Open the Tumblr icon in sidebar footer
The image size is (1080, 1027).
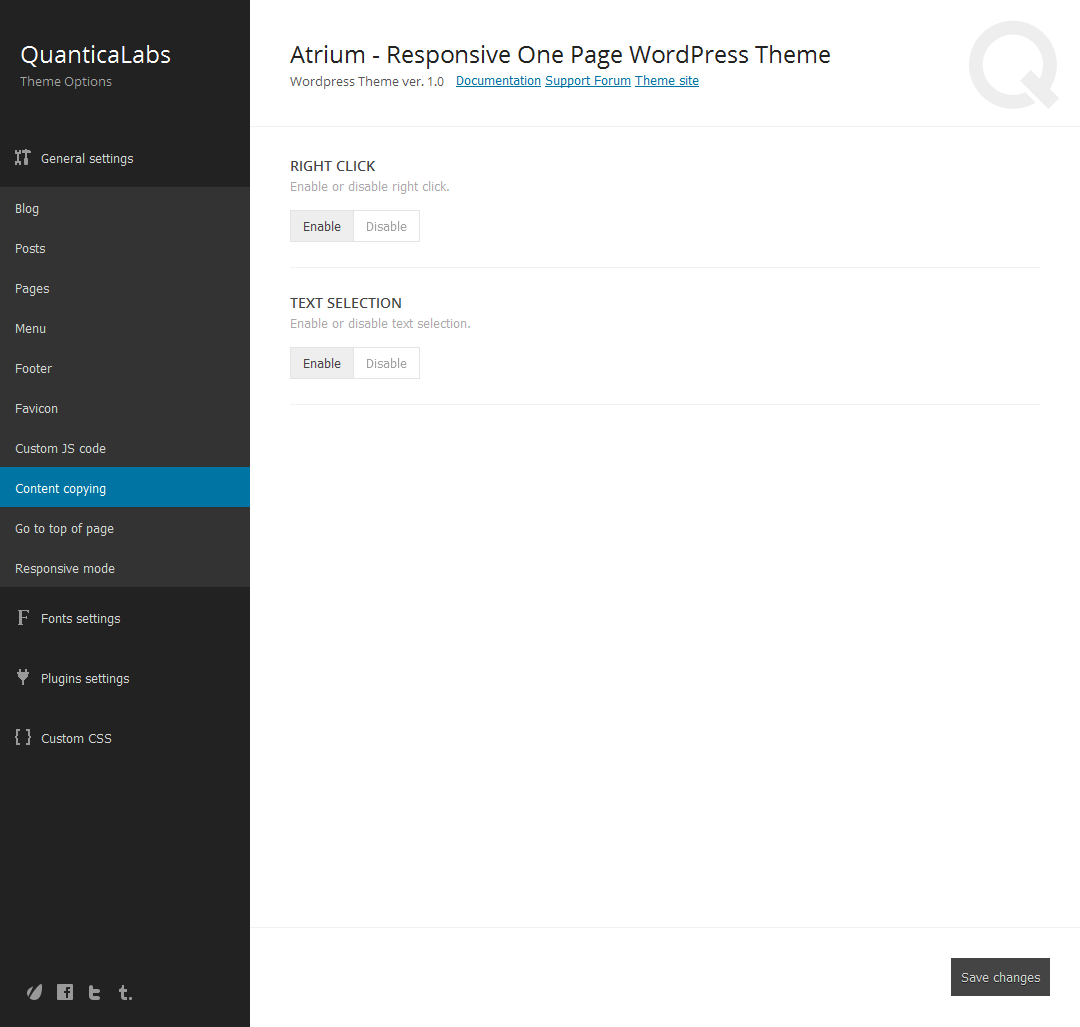125,992
